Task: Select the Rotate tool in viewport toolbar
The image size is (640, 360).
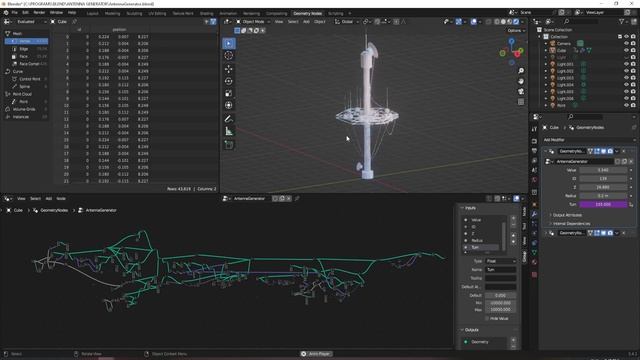Action: pos(229,81)
